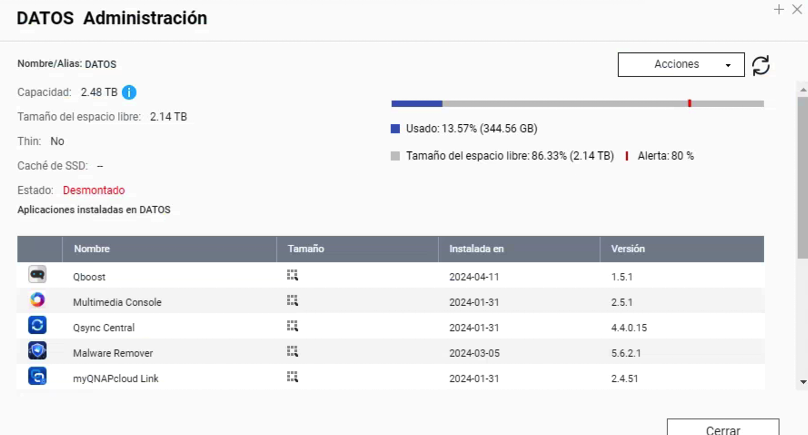Calculate size for Malware Remover row
808x435 pixels.
293,352
